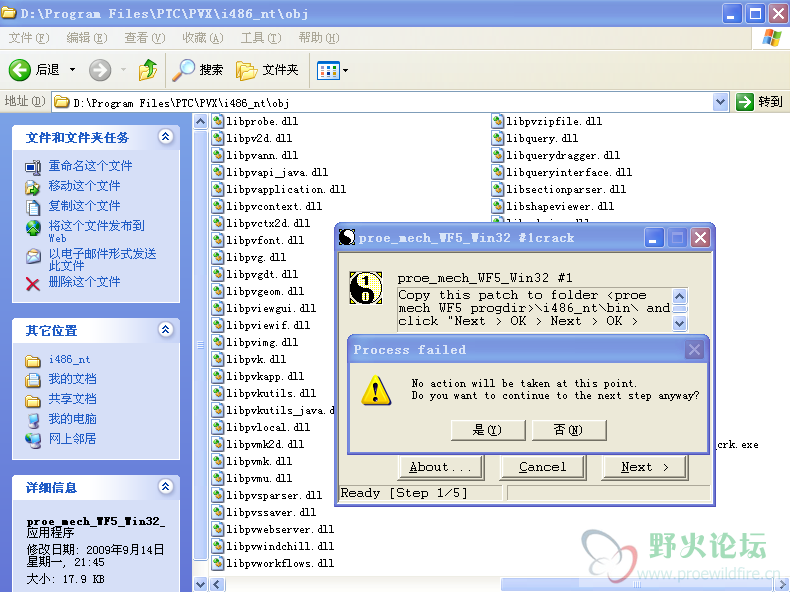Collapse the Details (详细信息) panel
The height and width of the screenshot is (592, 790).
166,486
